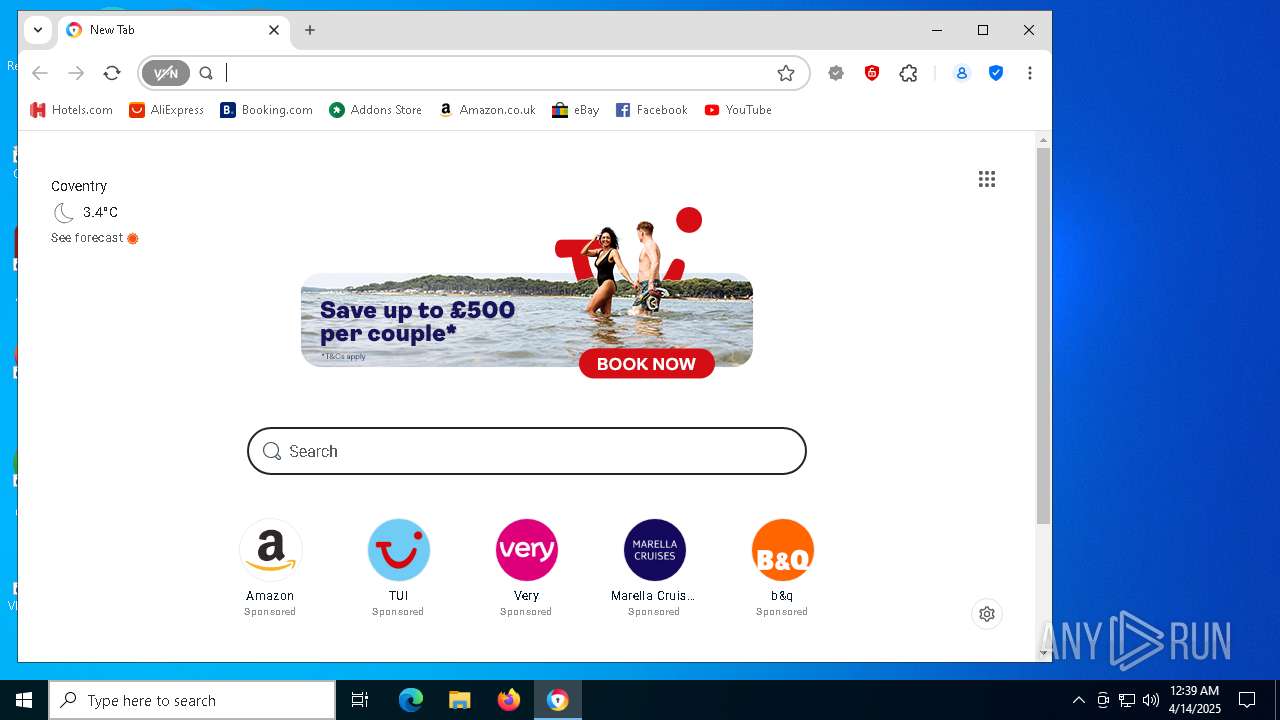Open the apps grid icon
Image resolution: width=1280 pixels, height=720 pixels.
coord(987,179)
